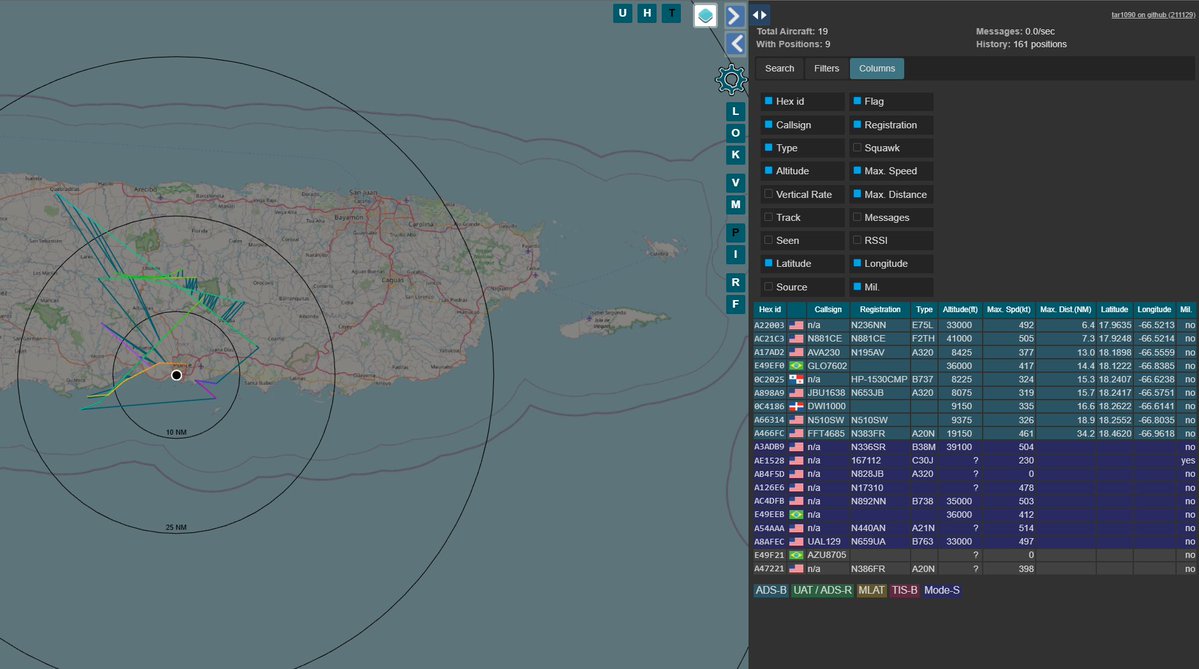Select aircraft row JBU1638
1199x669 pixels.
[975, 393]
